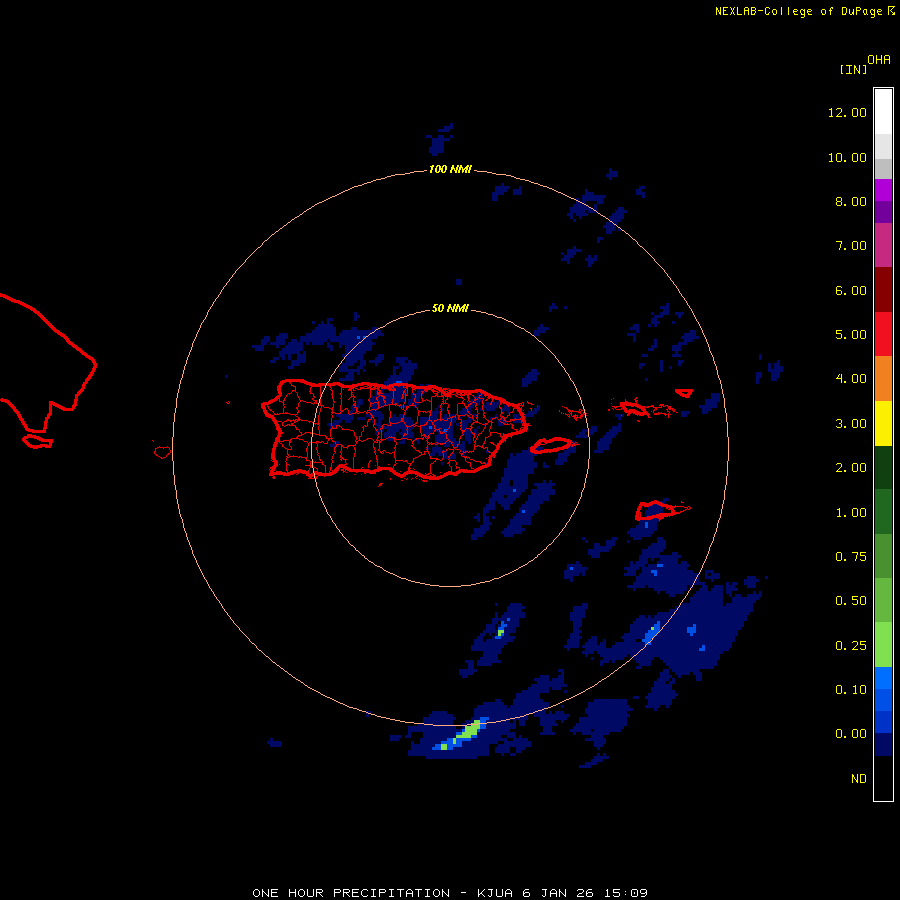Click the 12.00 legend value

[x=847, y=112]
